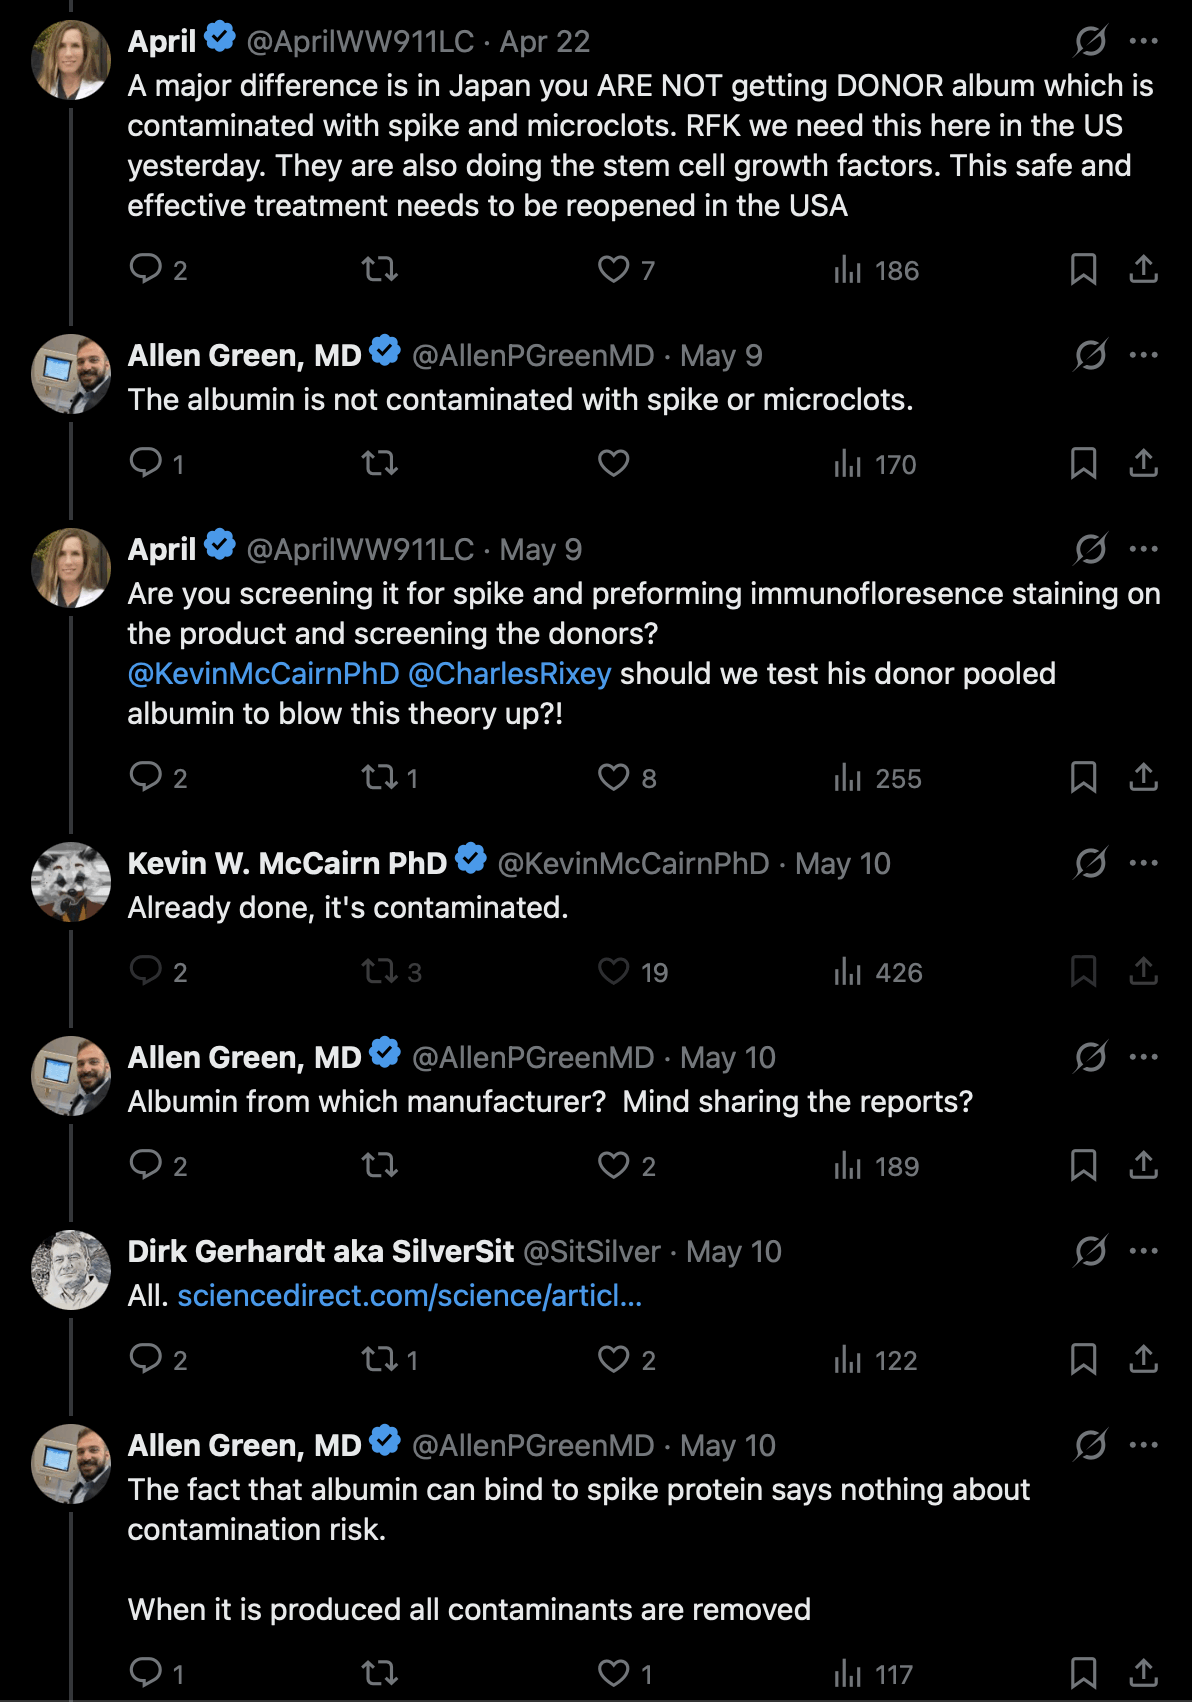Retweet Allen Green's albumin not contaminated tweet
This screenshot has width=1192, height=1702.
tap(379, 463)
